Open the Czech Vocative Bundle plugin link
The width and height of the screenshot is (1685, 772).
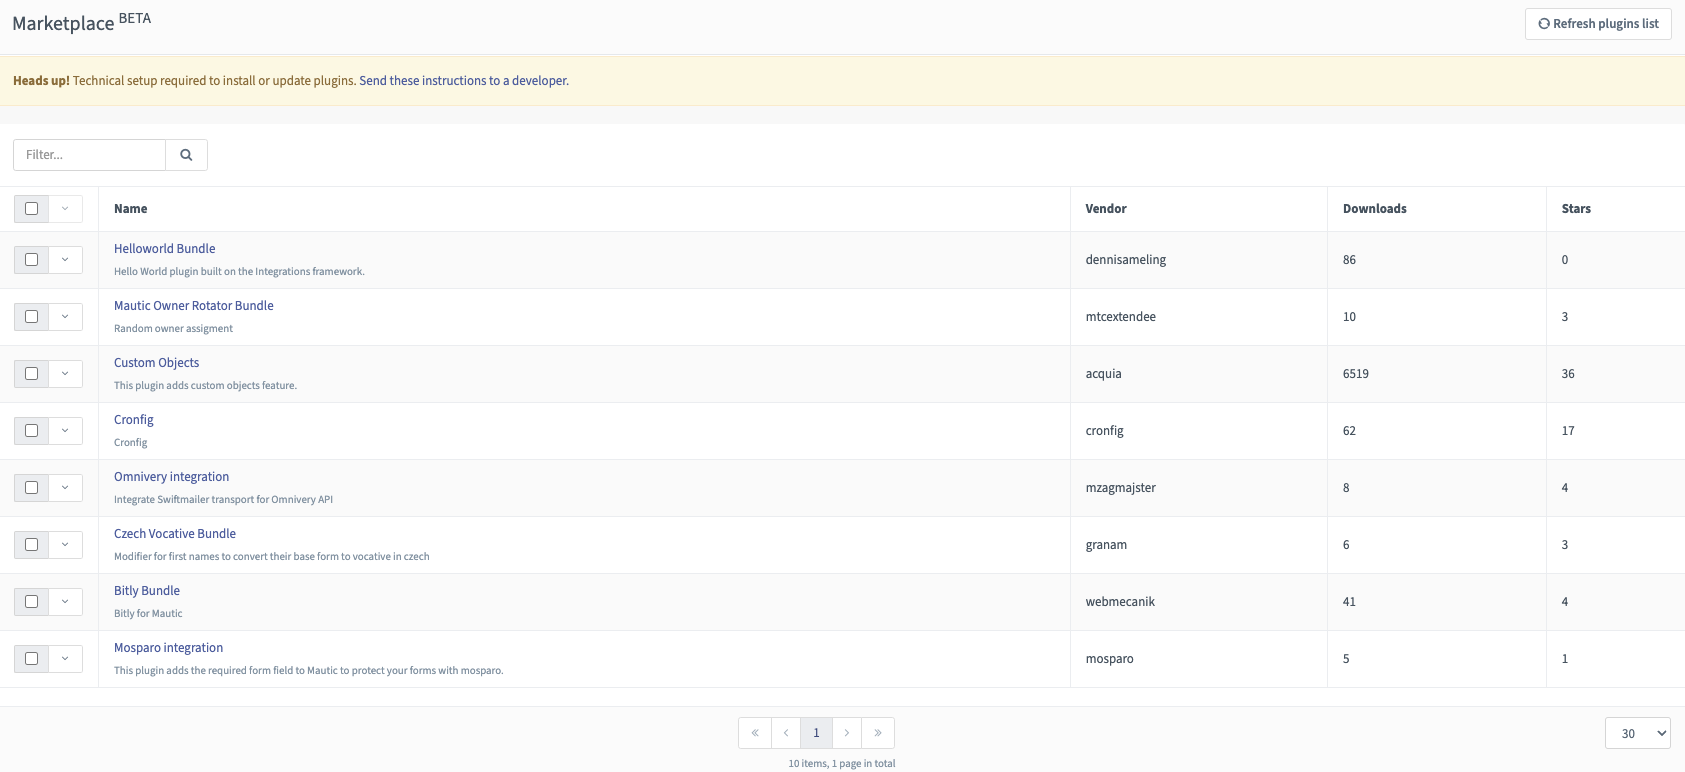coord(175,534)
